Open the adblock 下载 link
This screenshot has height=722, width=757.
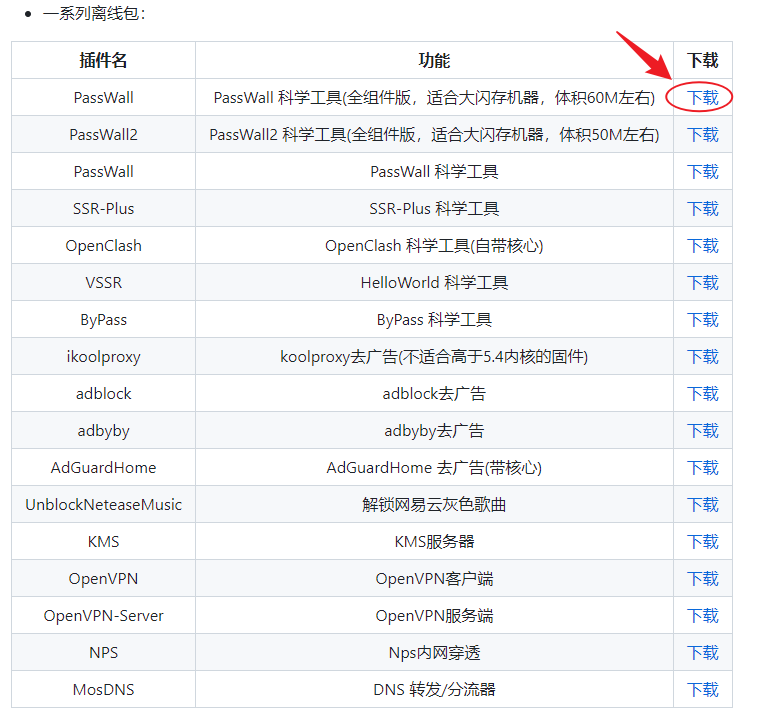coord(702,394)
